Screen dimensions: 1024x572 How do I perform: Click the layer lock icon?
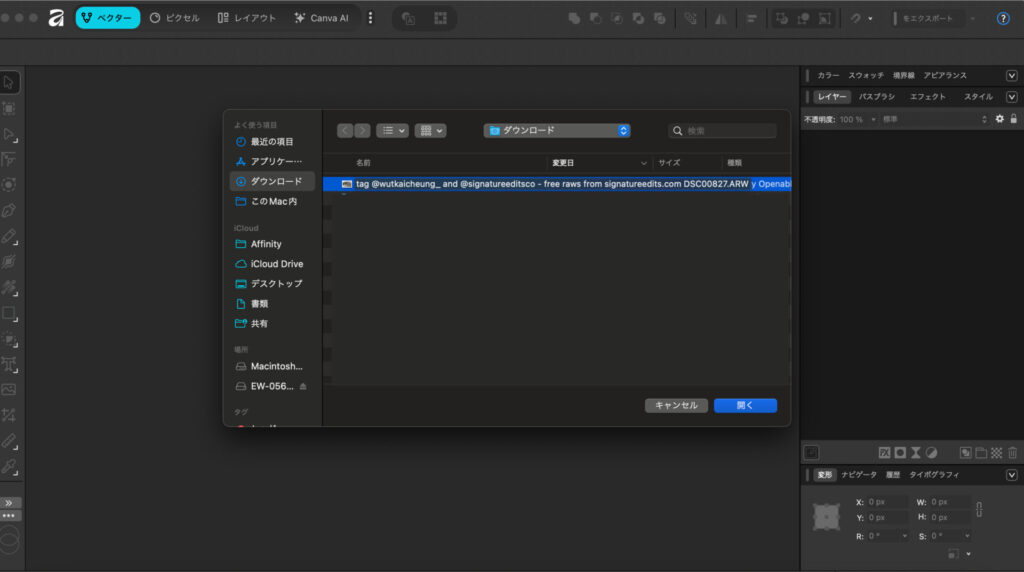(1012, 119)
